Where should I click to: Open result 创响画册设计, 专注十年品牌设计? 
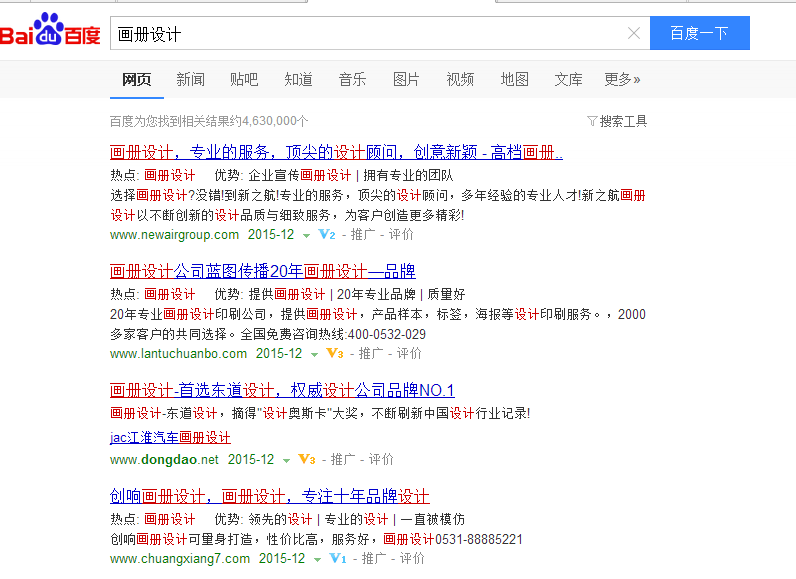[x=270, y=496]
